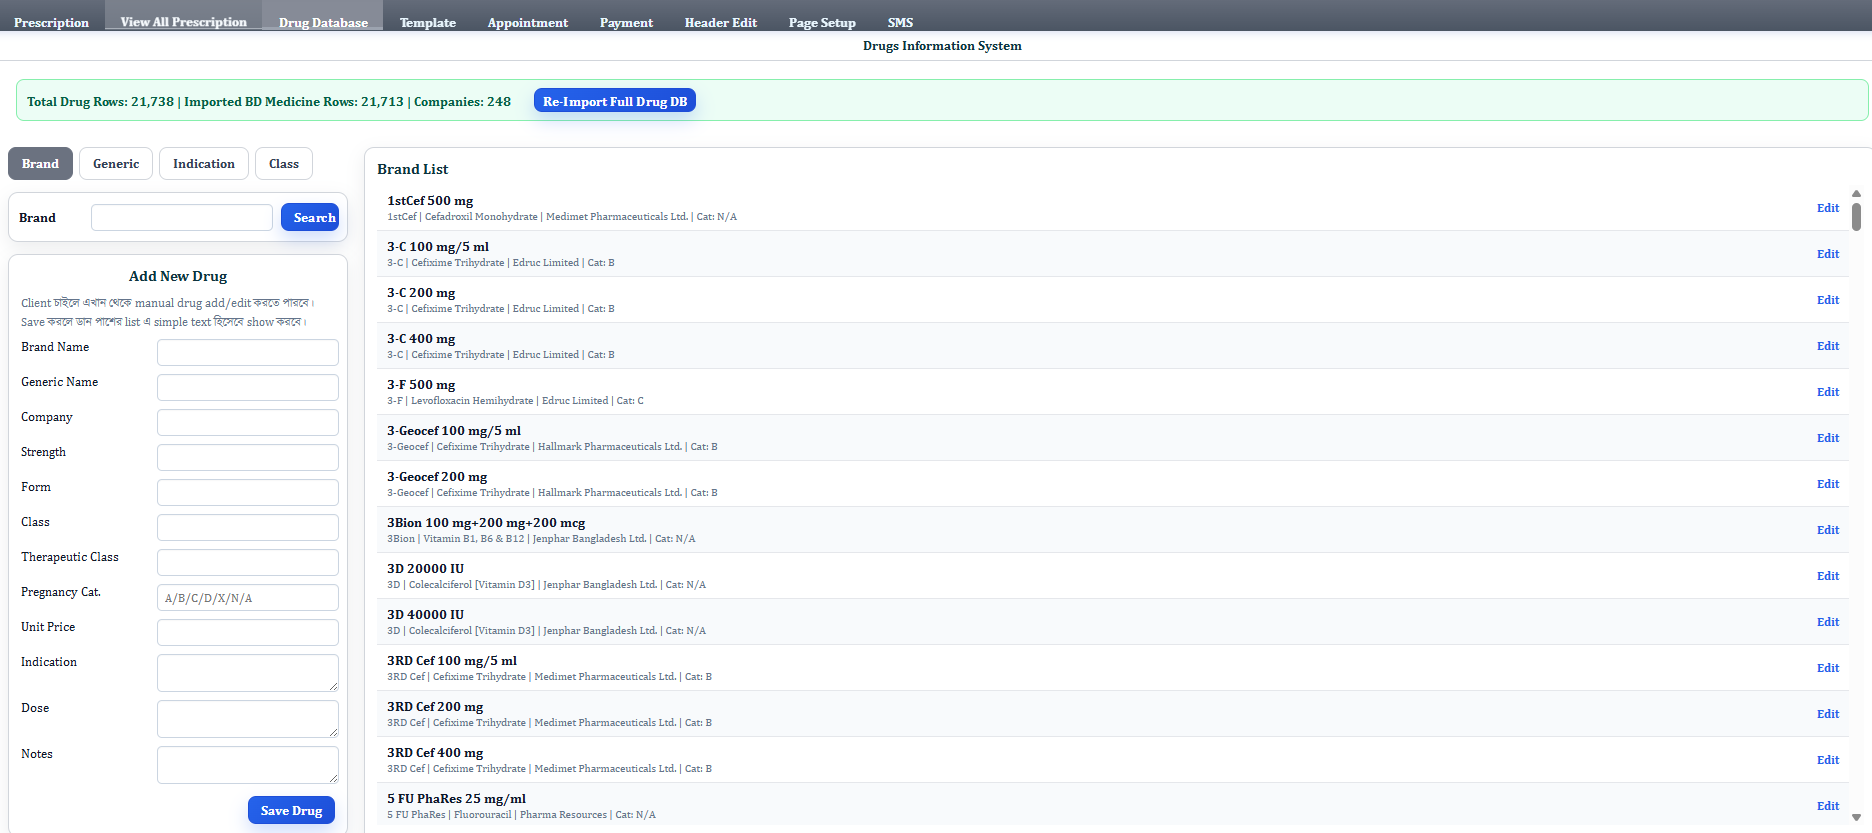1872x833 pixels.
Task: Focus the Unit Price input field
Action: (x=248, y=632)
